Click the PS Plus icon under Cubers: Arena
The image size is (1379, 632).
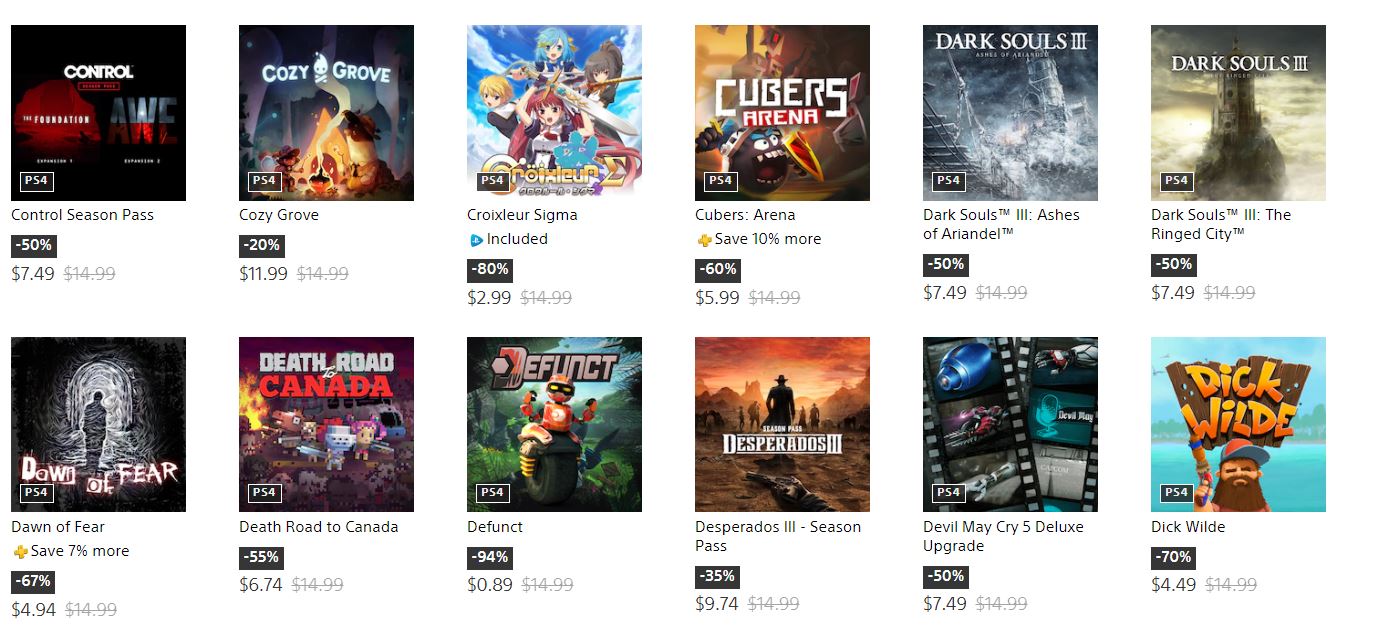click(704, 240)
